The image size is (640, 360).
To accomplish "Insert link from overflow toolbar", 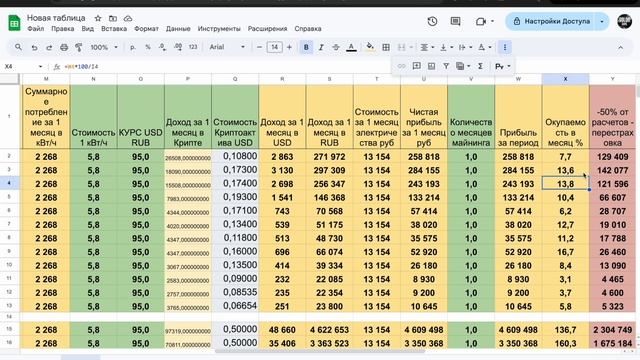I will (x=402, y=66).
